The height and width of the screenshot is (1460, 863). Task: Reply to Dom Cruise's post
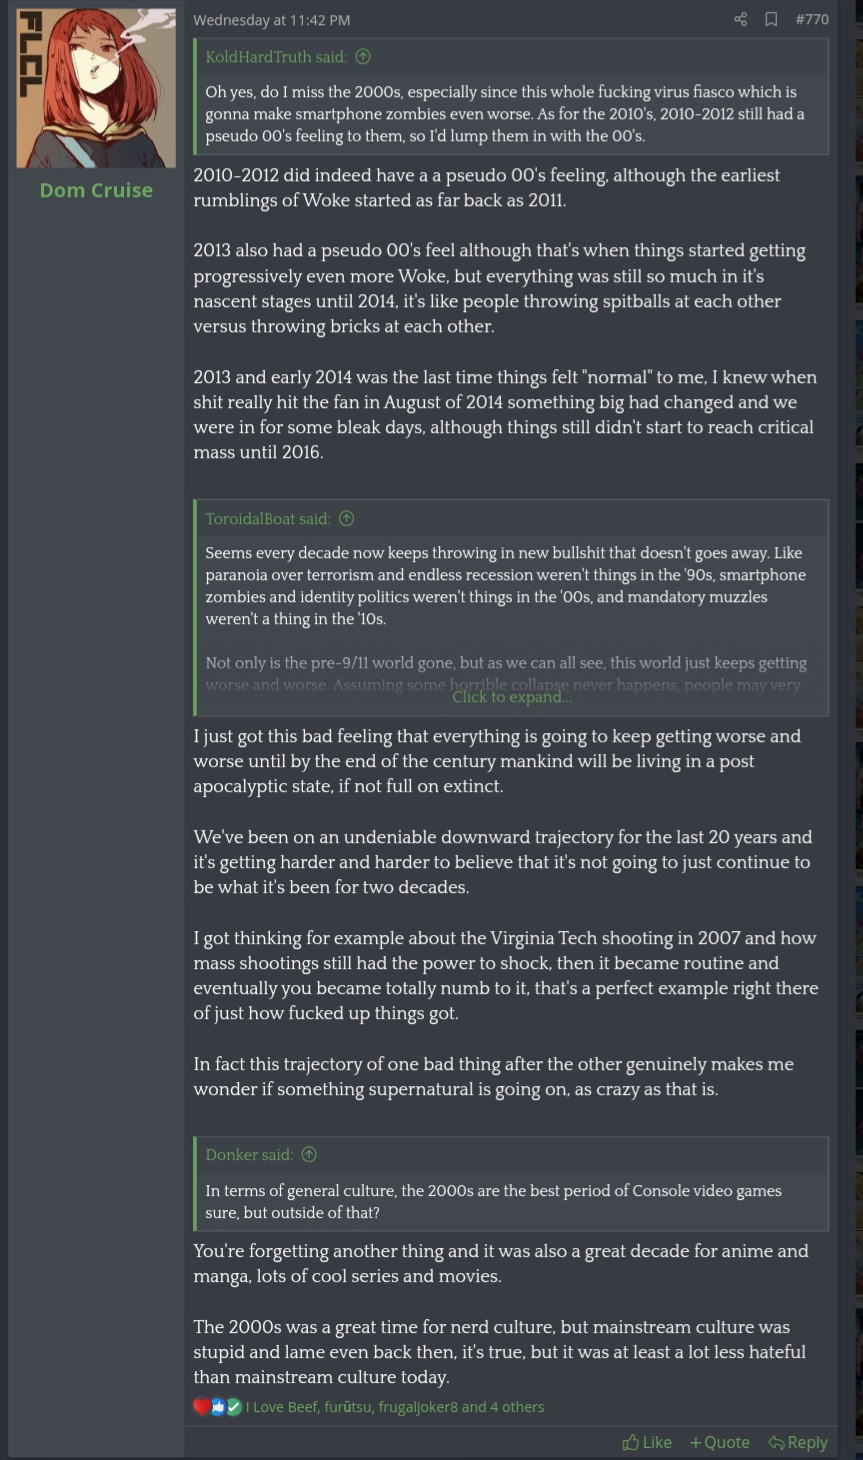point(798,1442)
